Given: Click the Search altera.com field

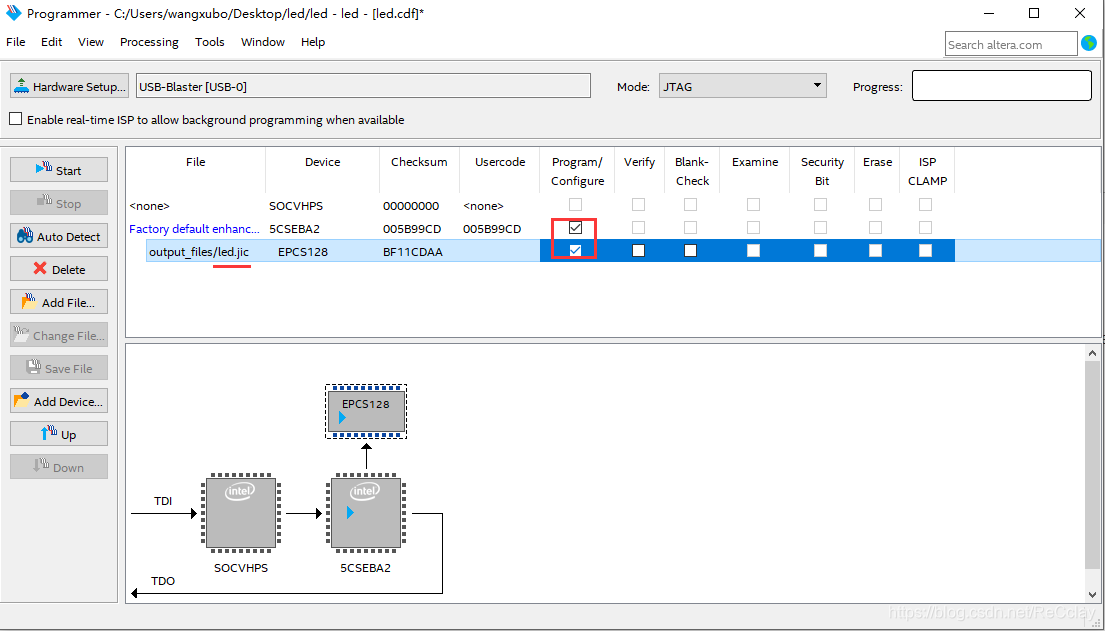Looking at the screenshot, I should tap(1011, 44).
